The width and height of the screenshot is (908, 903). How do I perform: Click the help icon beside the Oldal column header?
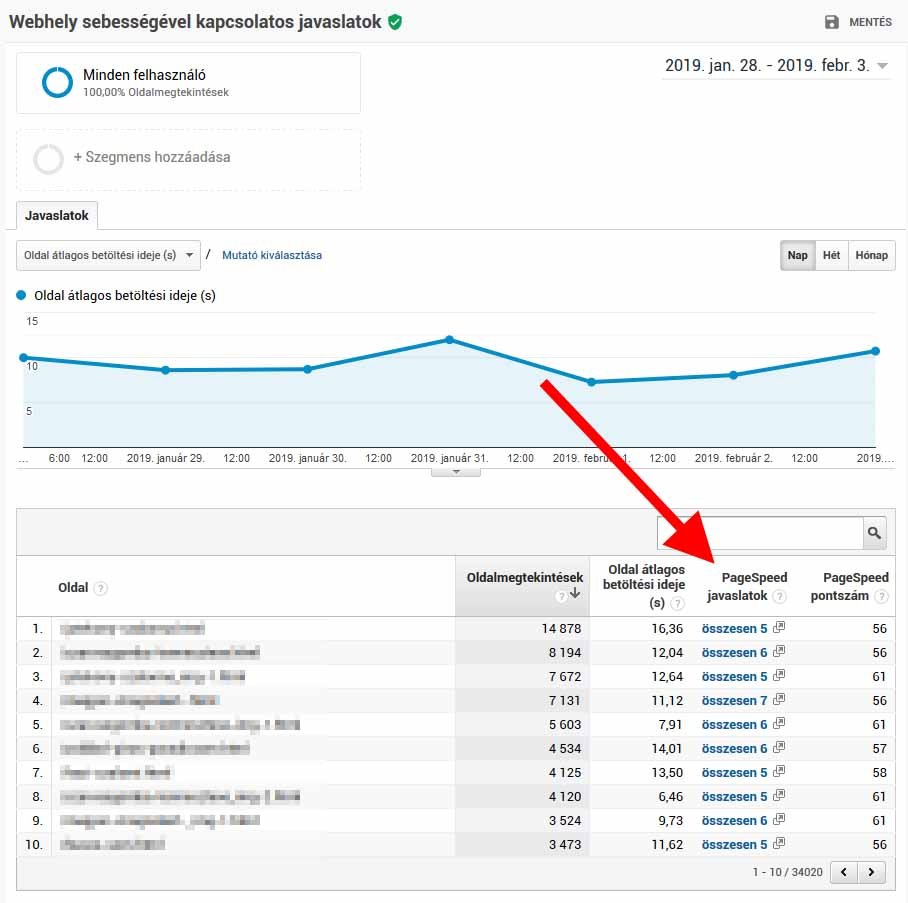click(100, 588)
